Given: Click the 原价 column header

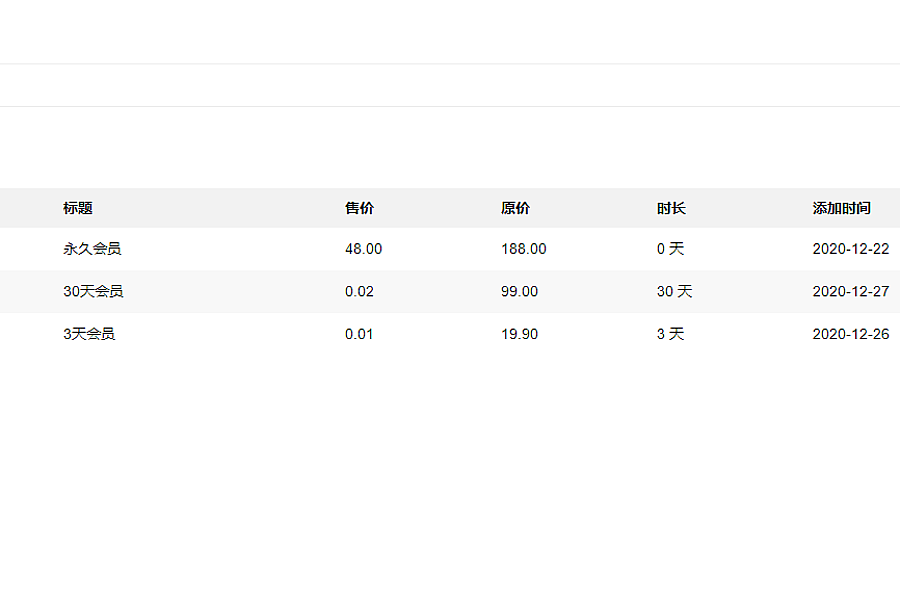Looking at the screenshot, I should tap(515, 208).
